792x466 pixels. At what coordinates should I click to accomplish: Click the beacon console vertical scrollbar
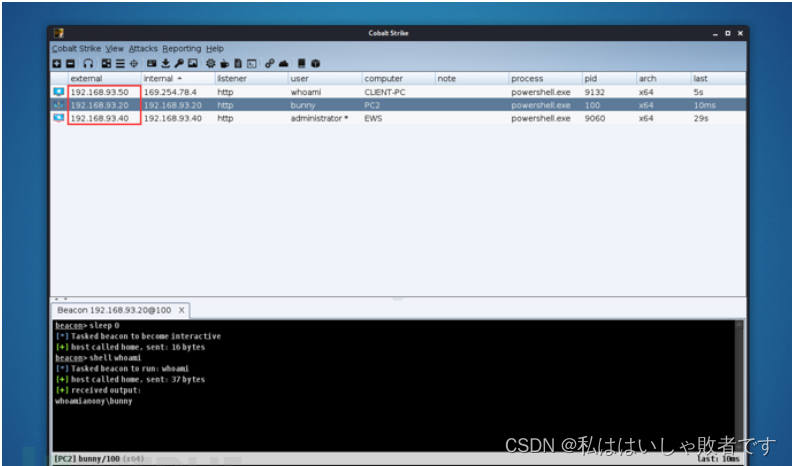(739, 386)
